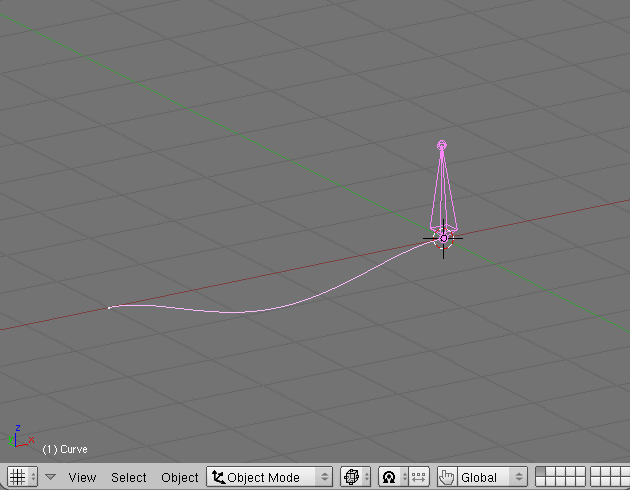Open the rotation/scaling pivot selector

[x=393, y=477]
